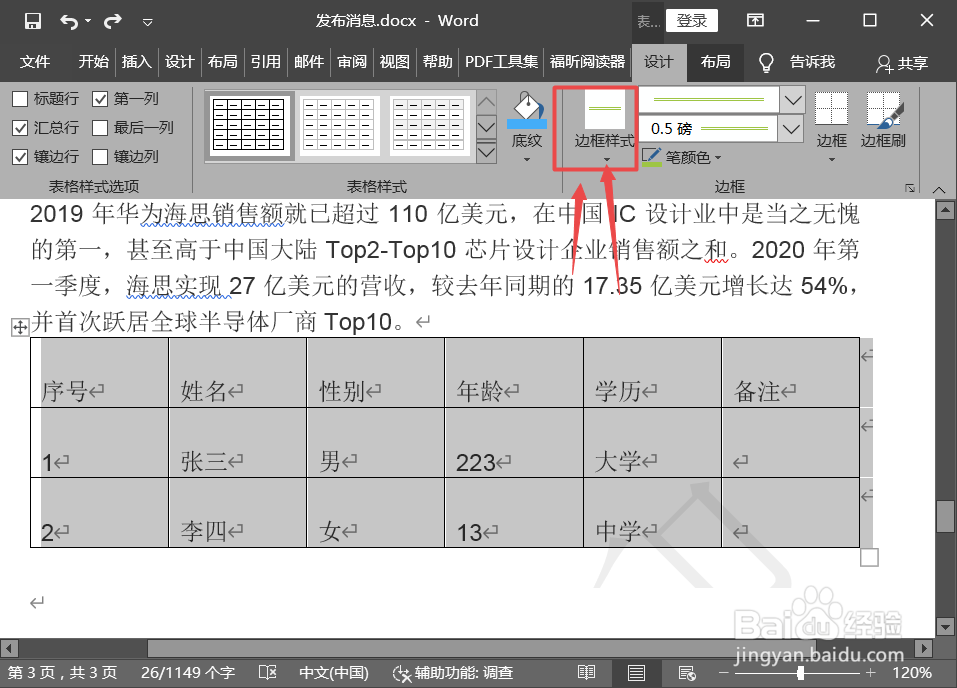Open the undo history dropdown arrow
Viewport: 957px width, 688px height.
(88, 21)
